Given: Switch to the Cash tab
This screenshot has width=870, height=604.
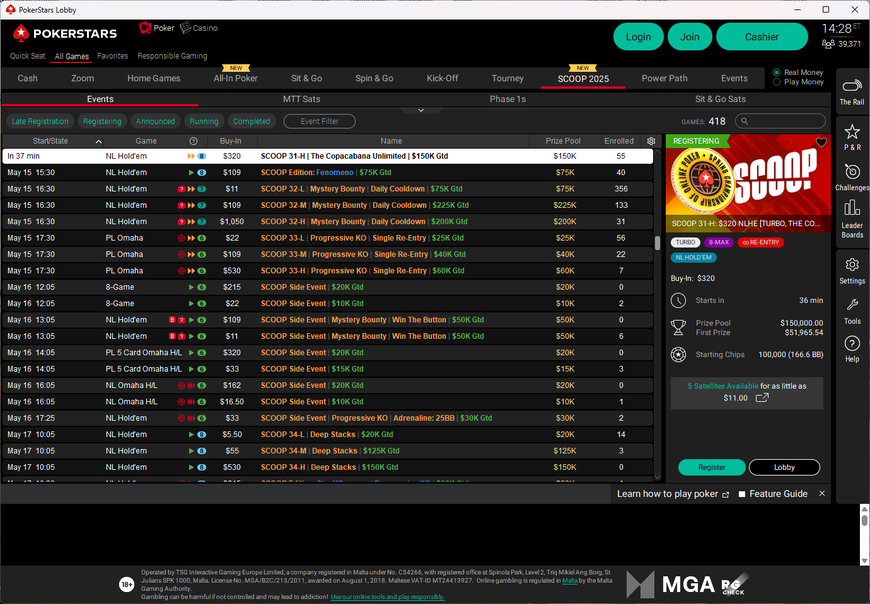Looking at the screenshot, I should [27, 78].
